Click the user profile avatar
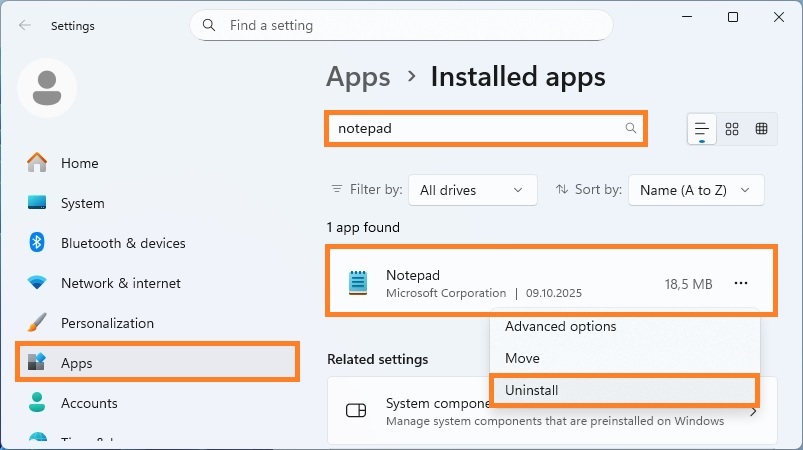This screenshot has height=450, width=803. [47, 87]
